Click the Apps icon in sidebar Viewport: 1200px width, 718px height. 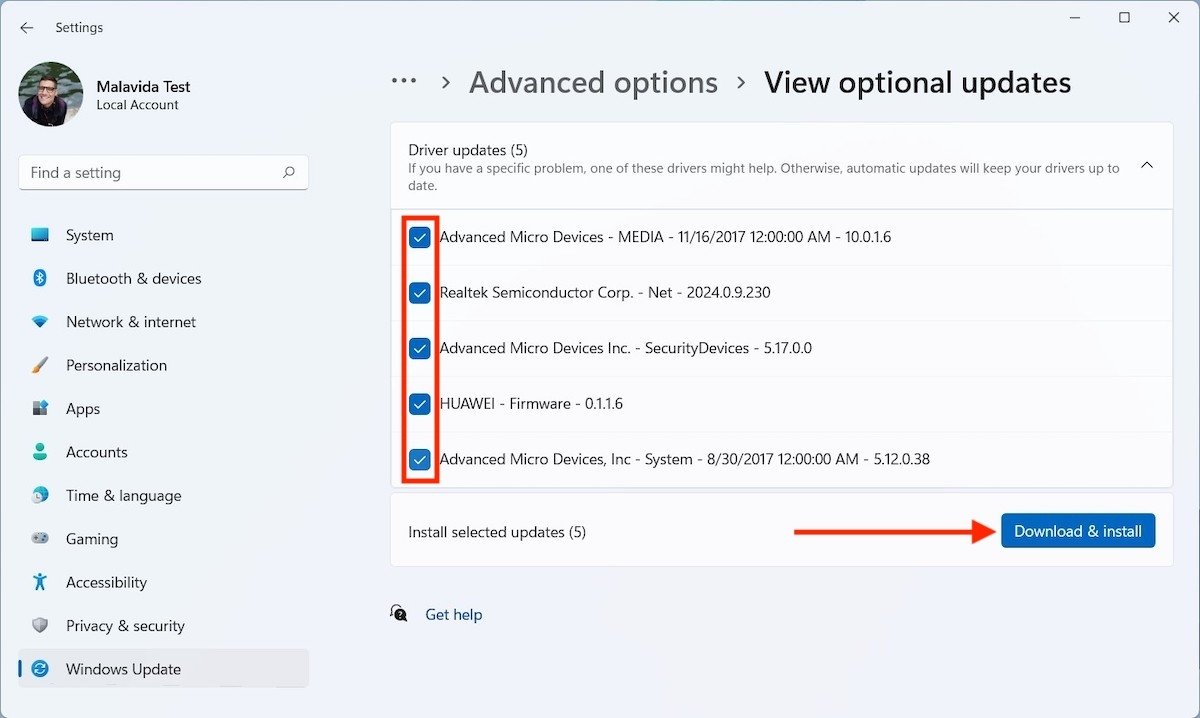click(40, 409)
